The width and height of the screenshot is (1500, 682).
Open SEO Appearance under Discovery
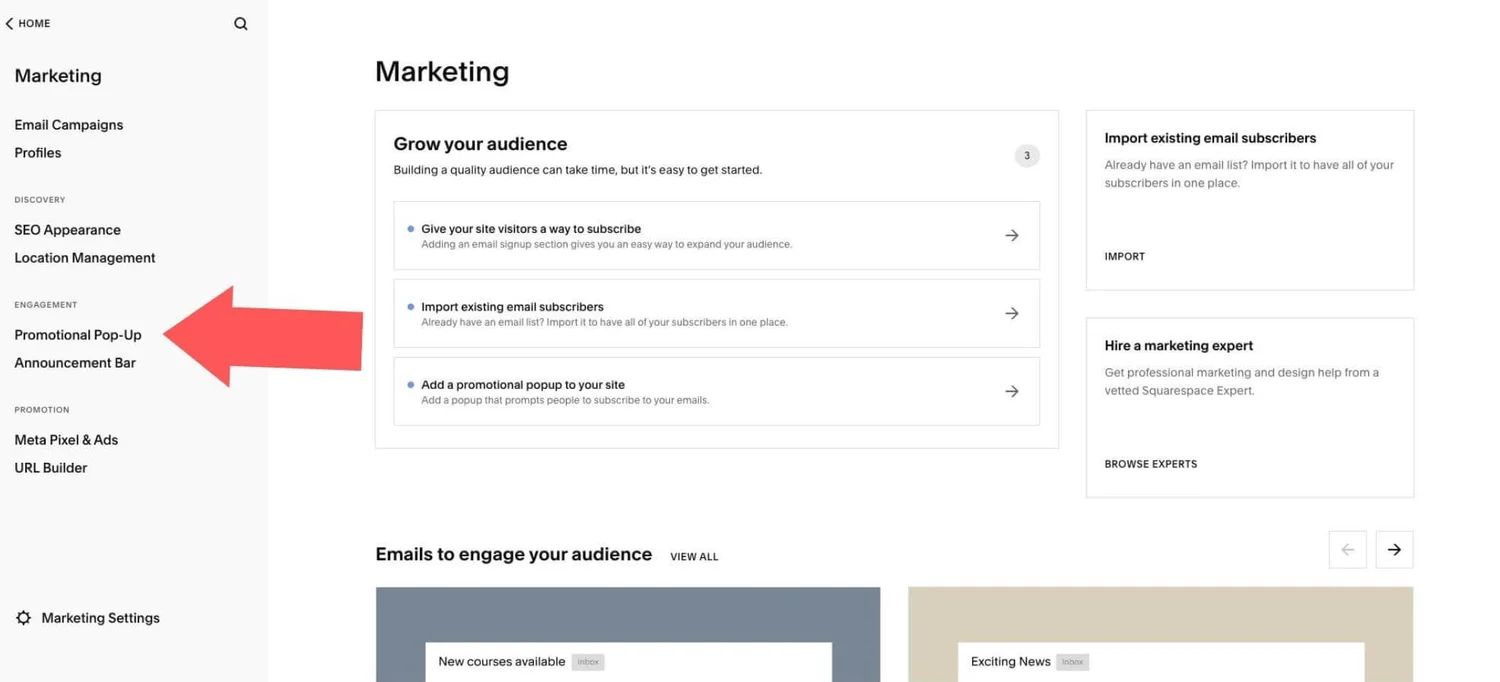pos(67,229)
